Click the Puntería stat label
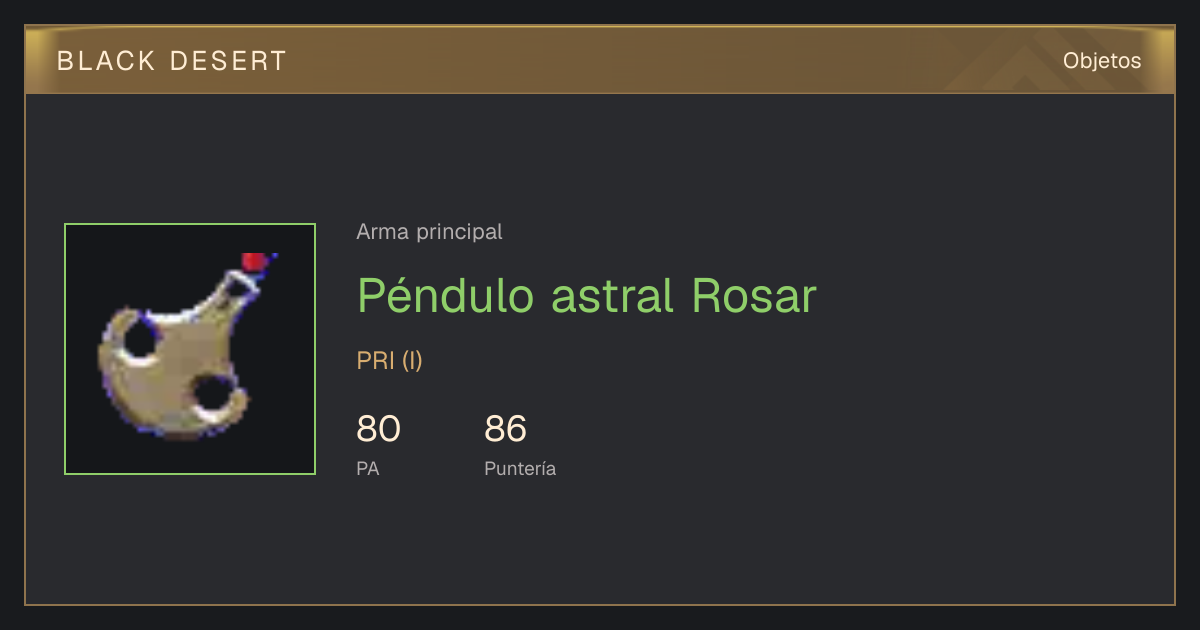Image resolution: width=1200 pixels, height=630 pixels. [x=520, y=468]
